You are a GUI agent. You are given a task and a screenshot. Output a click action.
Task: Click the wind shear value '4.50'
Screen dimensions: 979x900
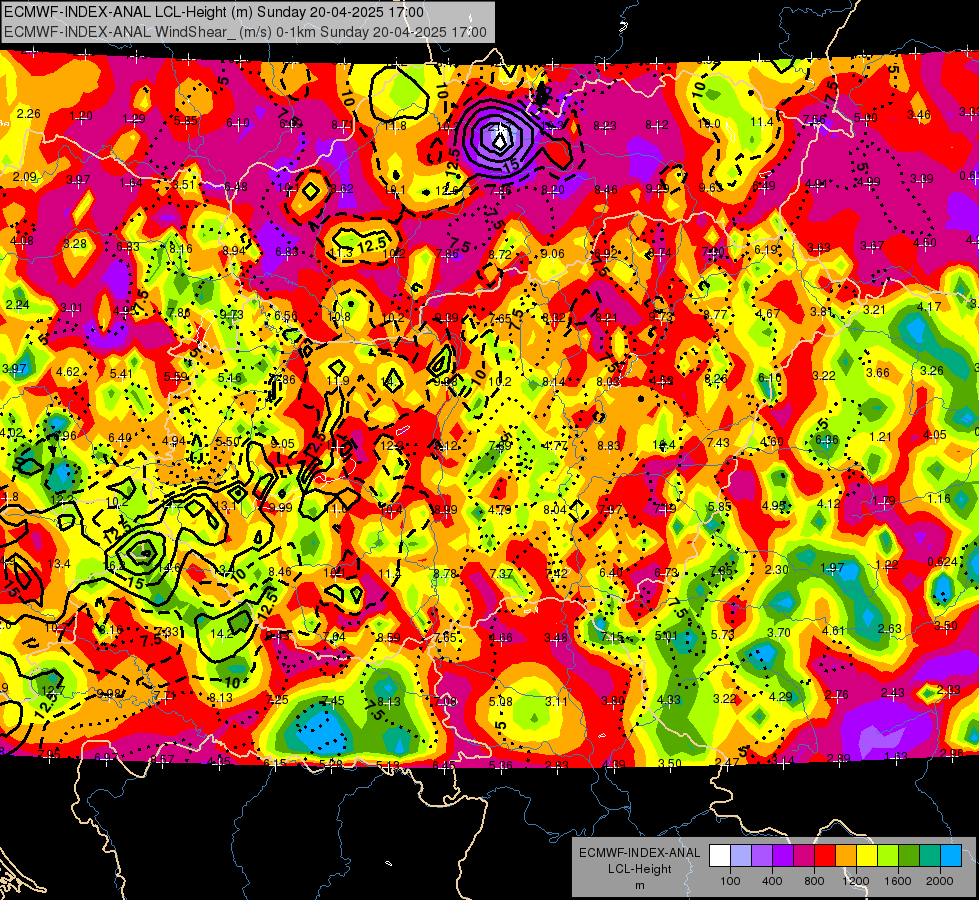925,242
